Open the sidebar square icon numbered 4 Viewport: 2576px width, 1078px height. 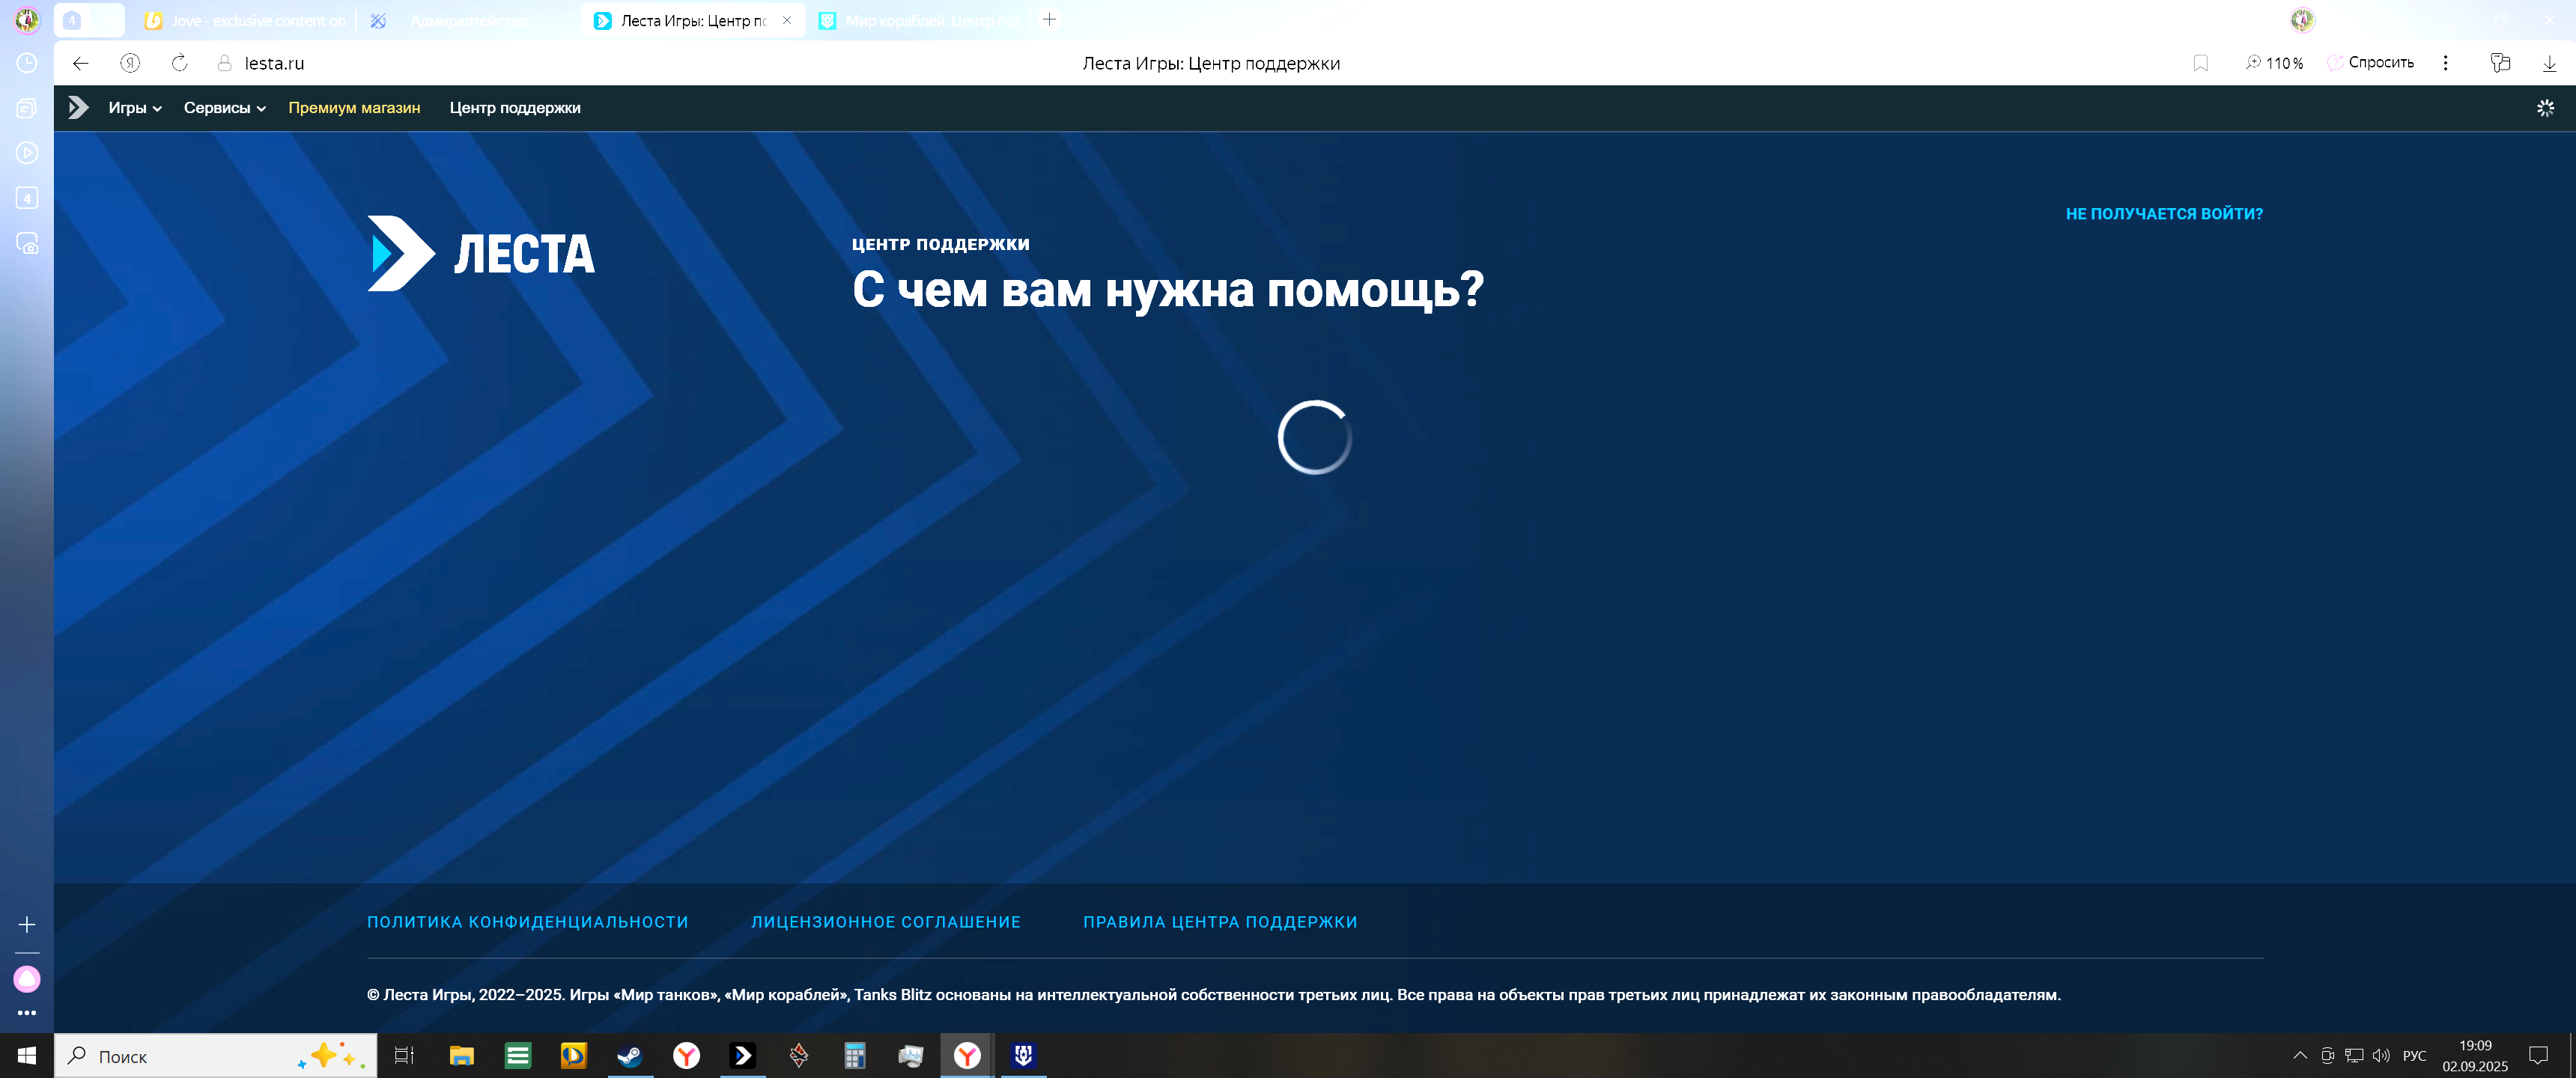click(27, 198)
